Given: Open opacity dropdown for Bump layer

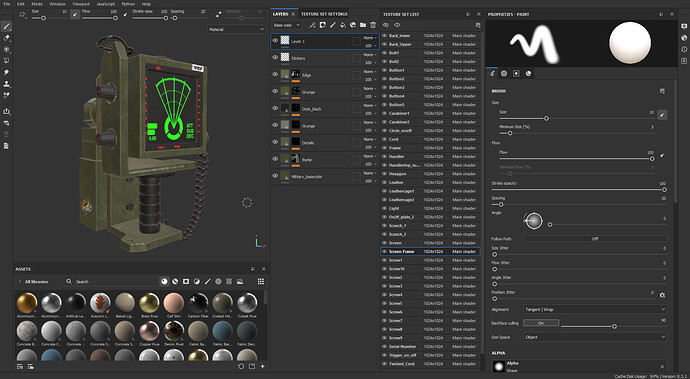Looking at the screenshot, I should 370,164.
